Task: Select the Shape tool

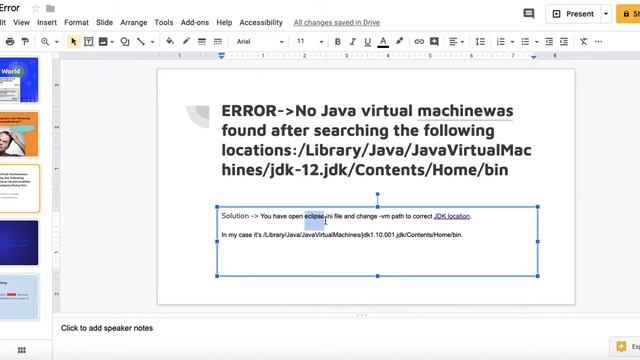Action: [125, 42]
